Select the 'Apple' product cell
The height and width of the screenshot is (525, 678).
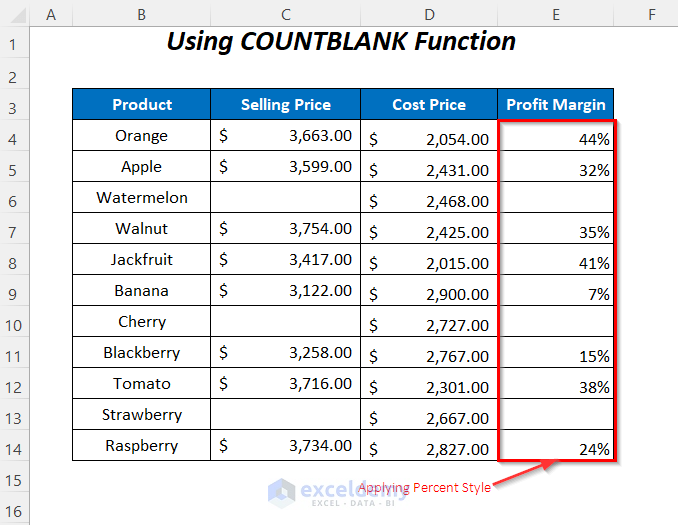coord(141,166)
